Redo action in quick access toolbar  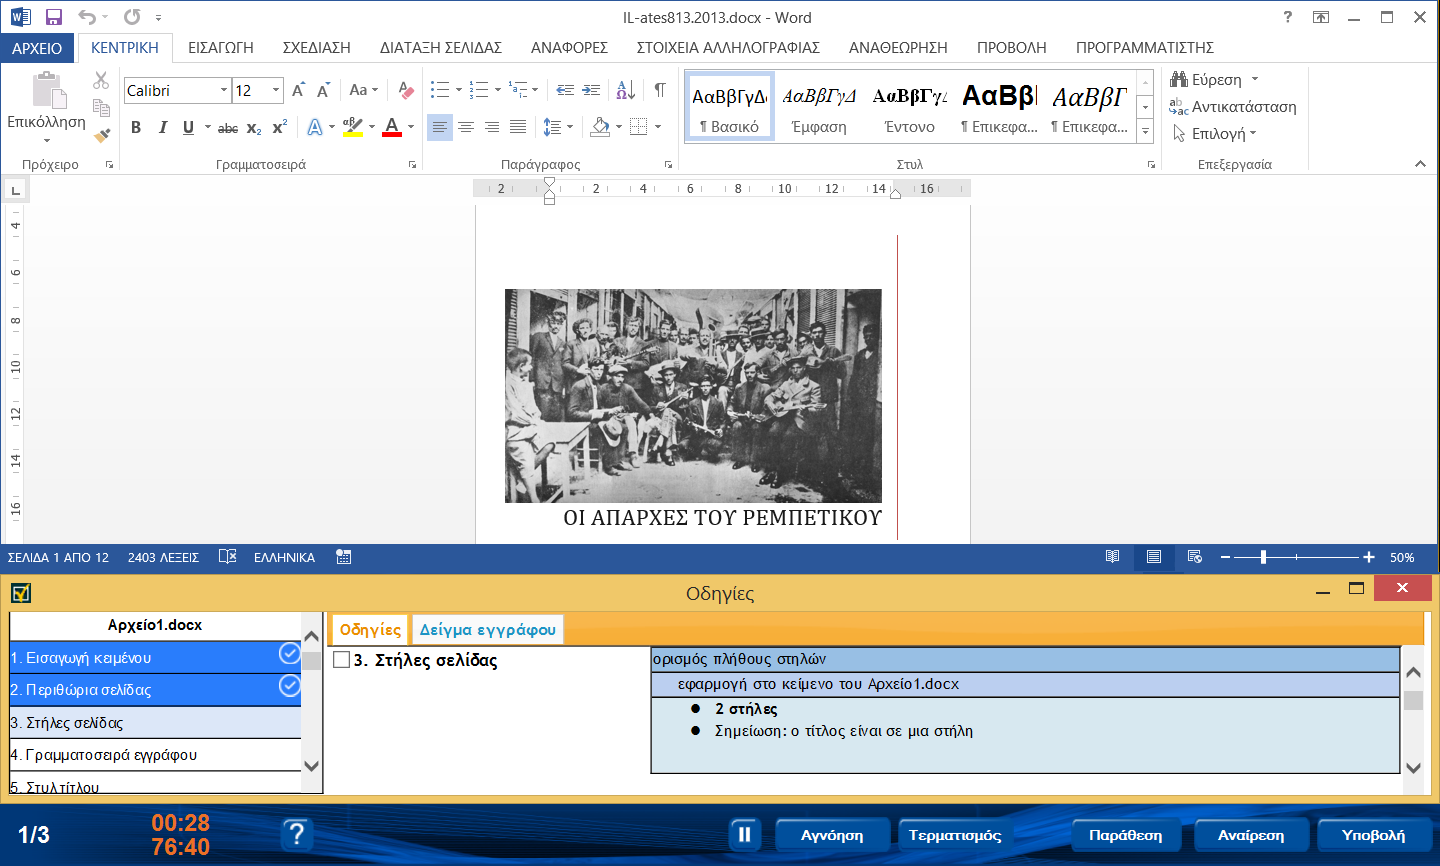(x=132, y=17)
